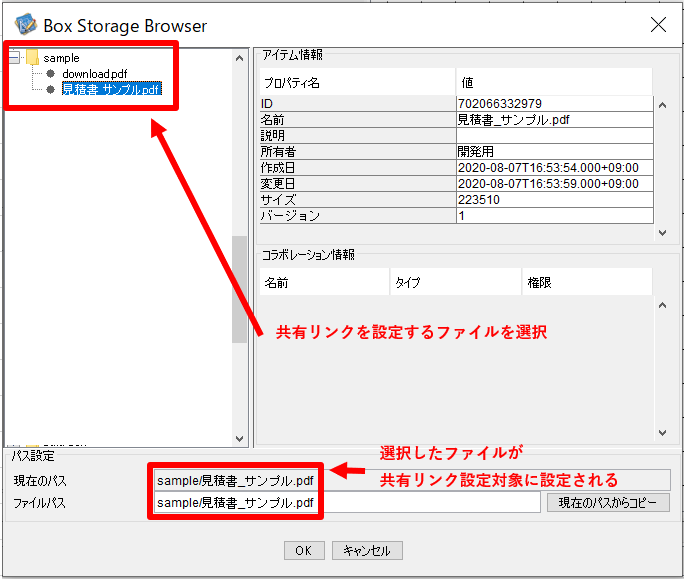This screenshot has height=579, width=684.
Task: Select the 作成日 value 2020-08-07T16:53:54
Action: [x=554, y=168]
